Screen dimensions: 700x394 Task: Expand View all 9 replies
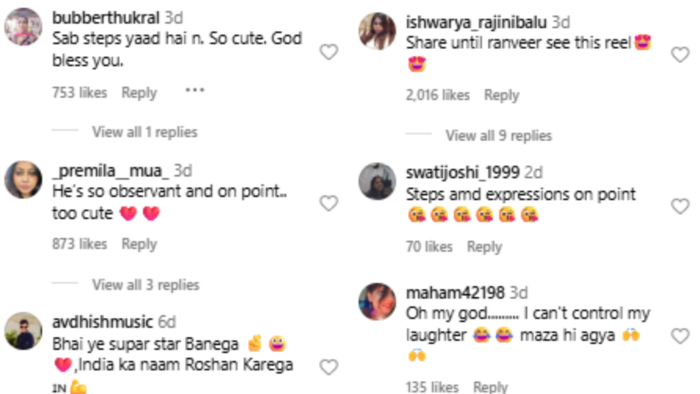(499, 136)
